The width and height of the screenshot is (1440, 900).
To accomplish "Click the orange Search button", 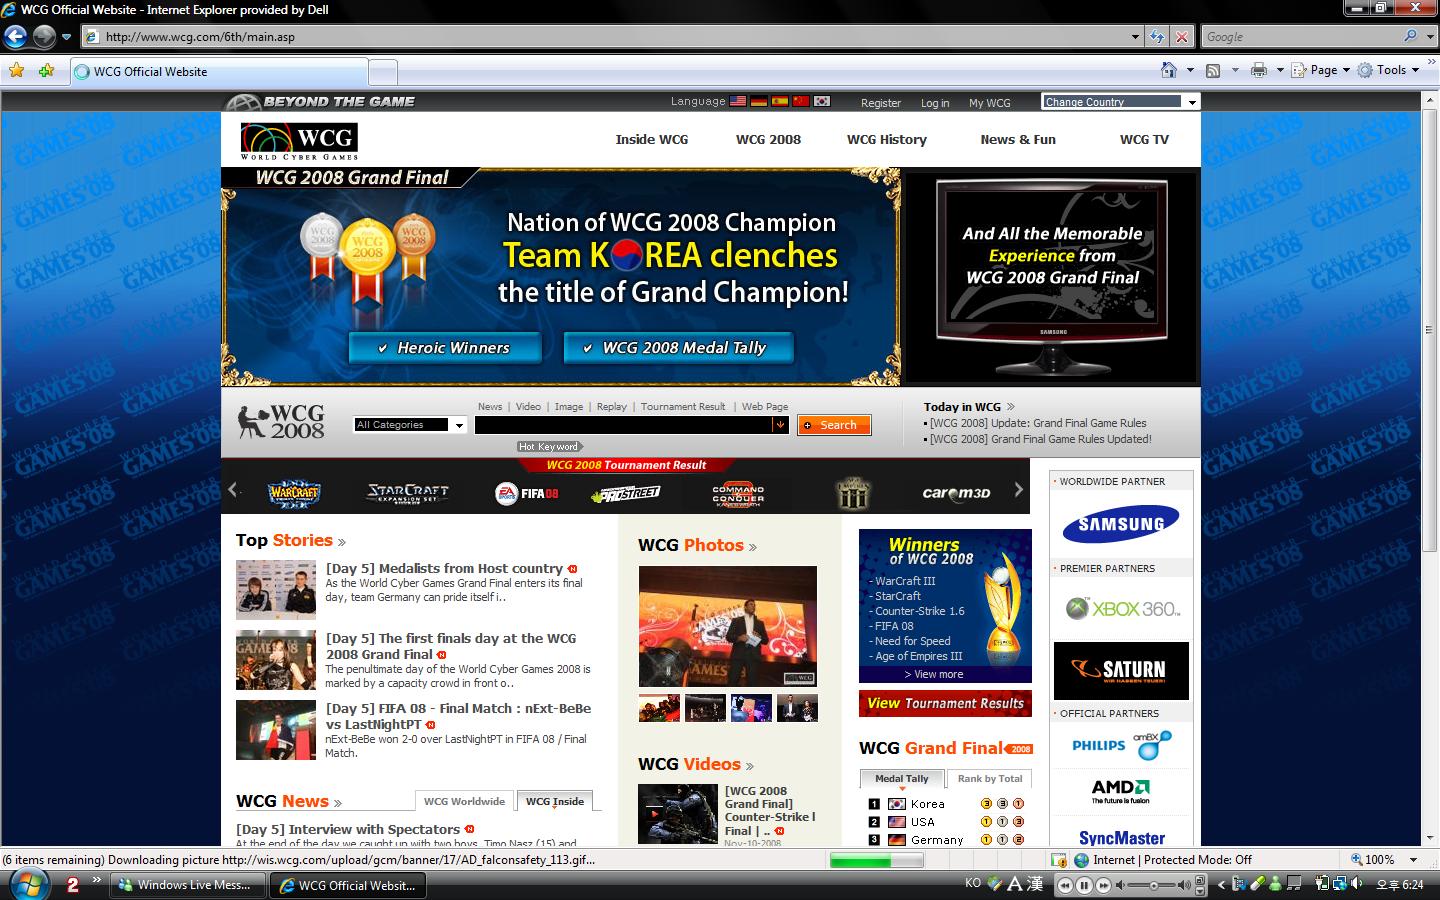I will 834,425.
